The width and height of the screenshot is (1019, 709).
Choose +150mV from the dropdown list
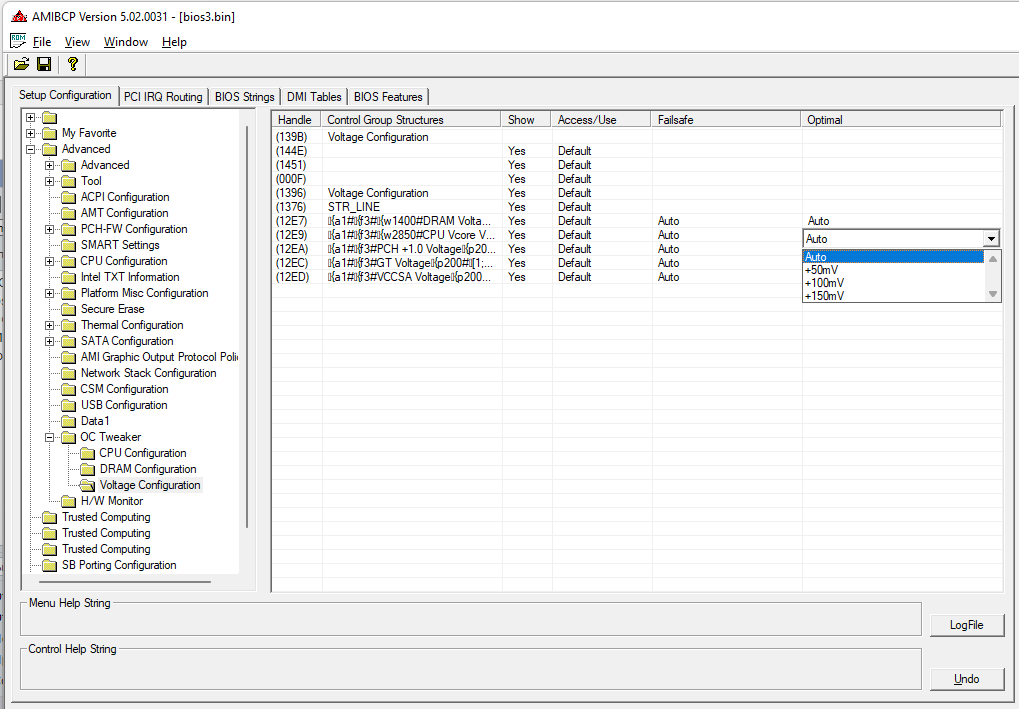click(x=894, y=296)
